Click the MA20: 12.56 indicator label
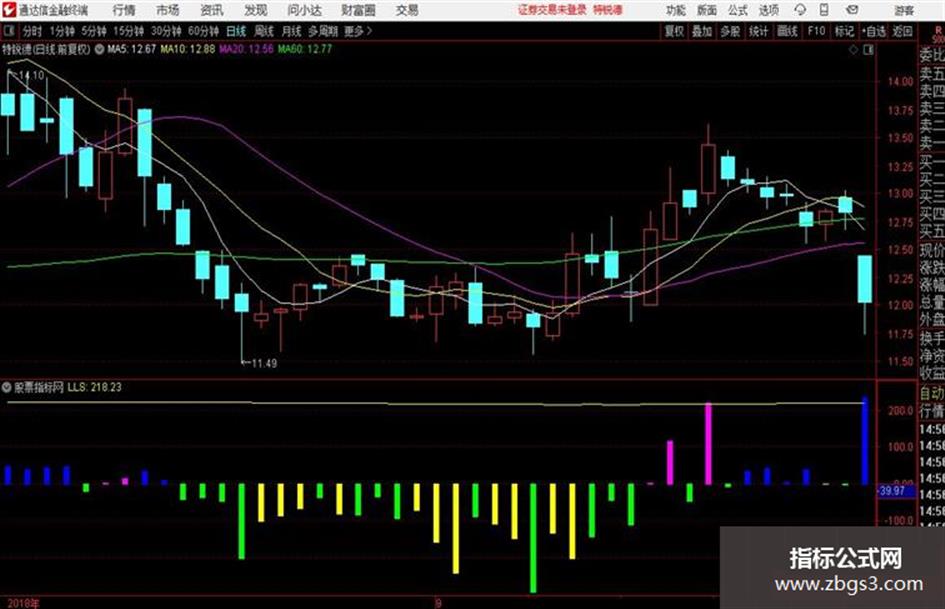This screenshot has width=945, height=609. tap(246, 49)
